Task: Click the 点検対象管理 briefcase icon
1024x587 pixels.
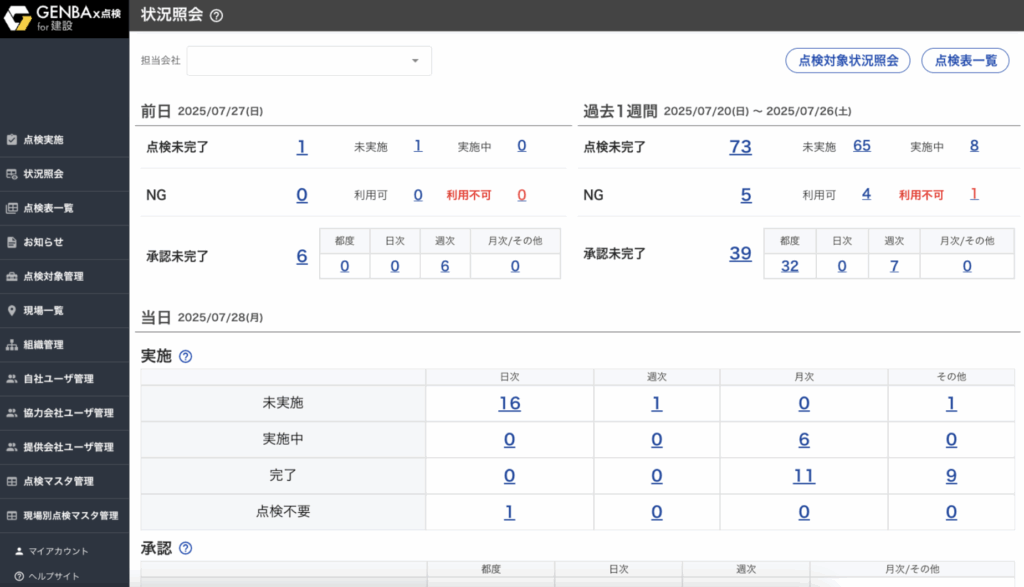Action: (12, 276)
